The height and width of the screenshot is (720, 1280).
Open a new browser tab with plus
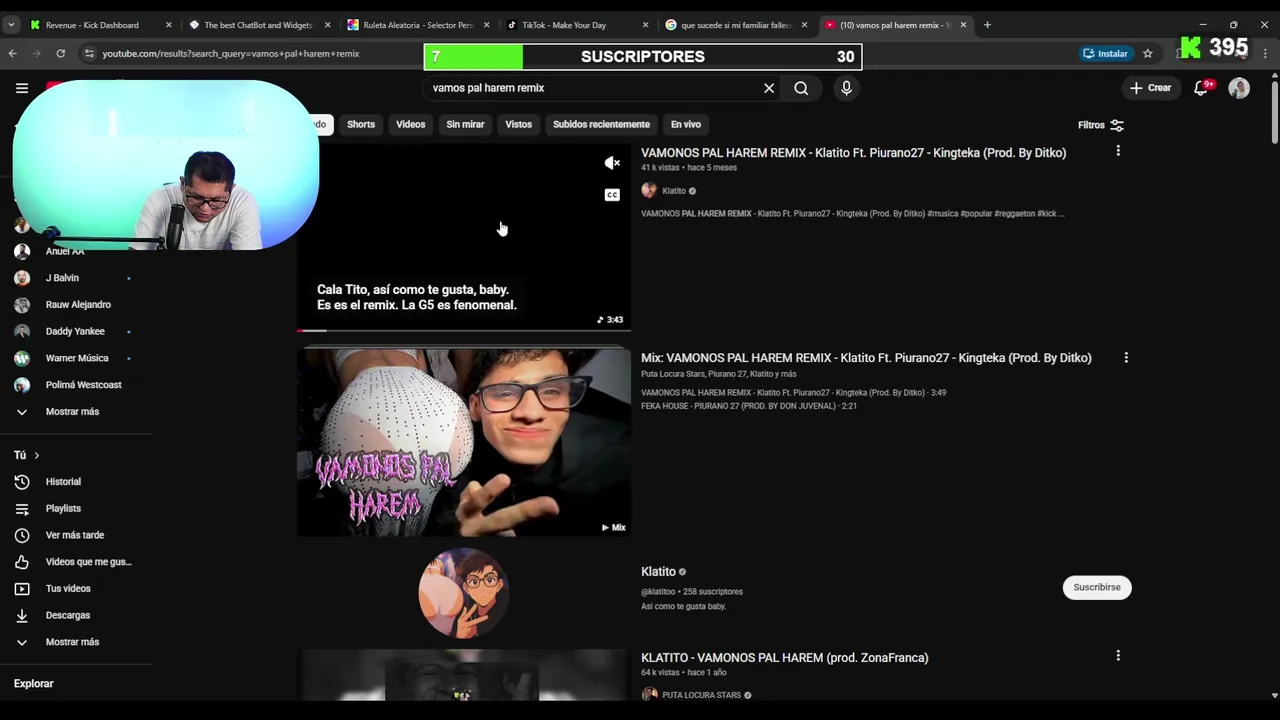tap(987, 25)
